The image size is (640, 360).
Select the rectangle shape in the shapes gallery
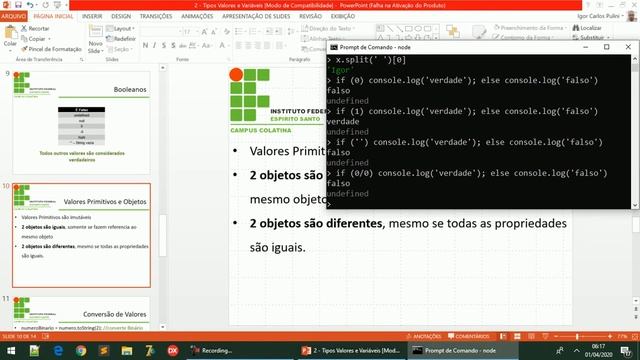pyautogui.click(x=409, y=29)
